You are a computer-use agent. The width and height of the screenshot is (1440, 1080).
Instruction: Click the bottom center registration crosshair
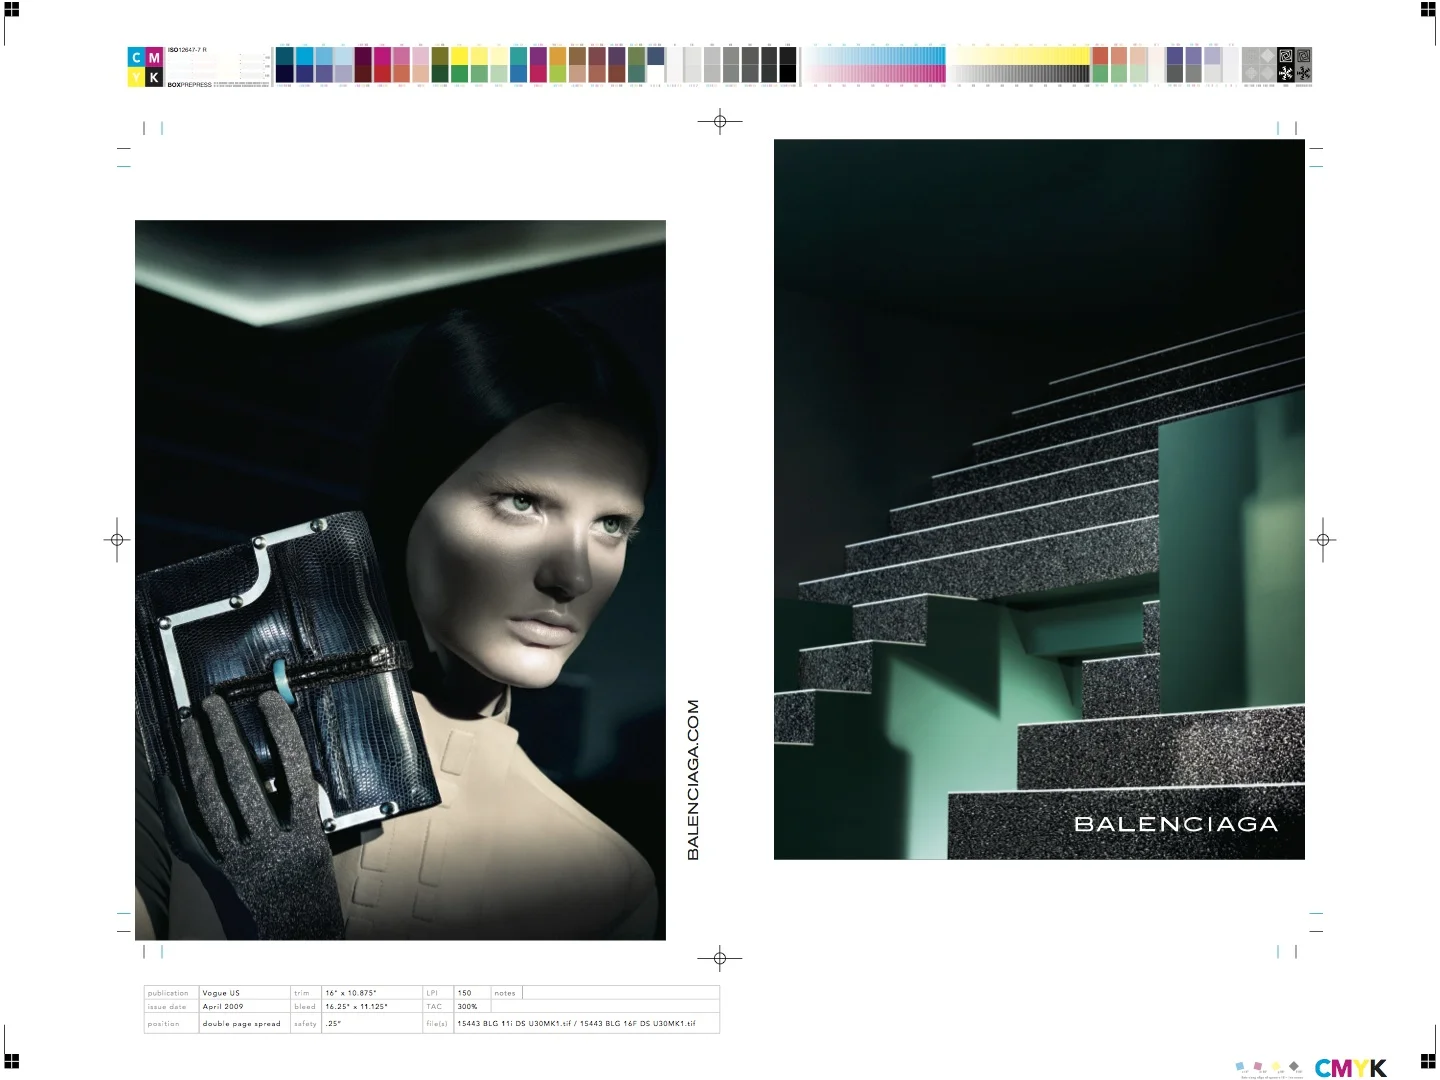coord(719,958)
